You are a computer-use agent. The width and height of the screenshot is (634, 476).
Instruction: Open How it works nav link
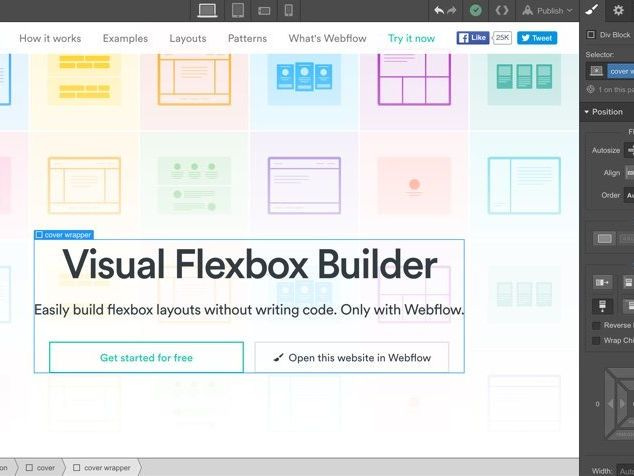pyautogui.click(x=50, y=38)
